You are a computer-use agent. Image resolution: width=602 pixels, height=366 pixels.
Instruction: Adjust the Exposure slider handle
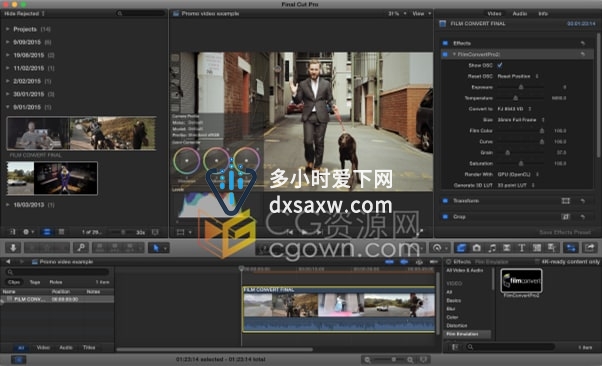click(521, 87)
